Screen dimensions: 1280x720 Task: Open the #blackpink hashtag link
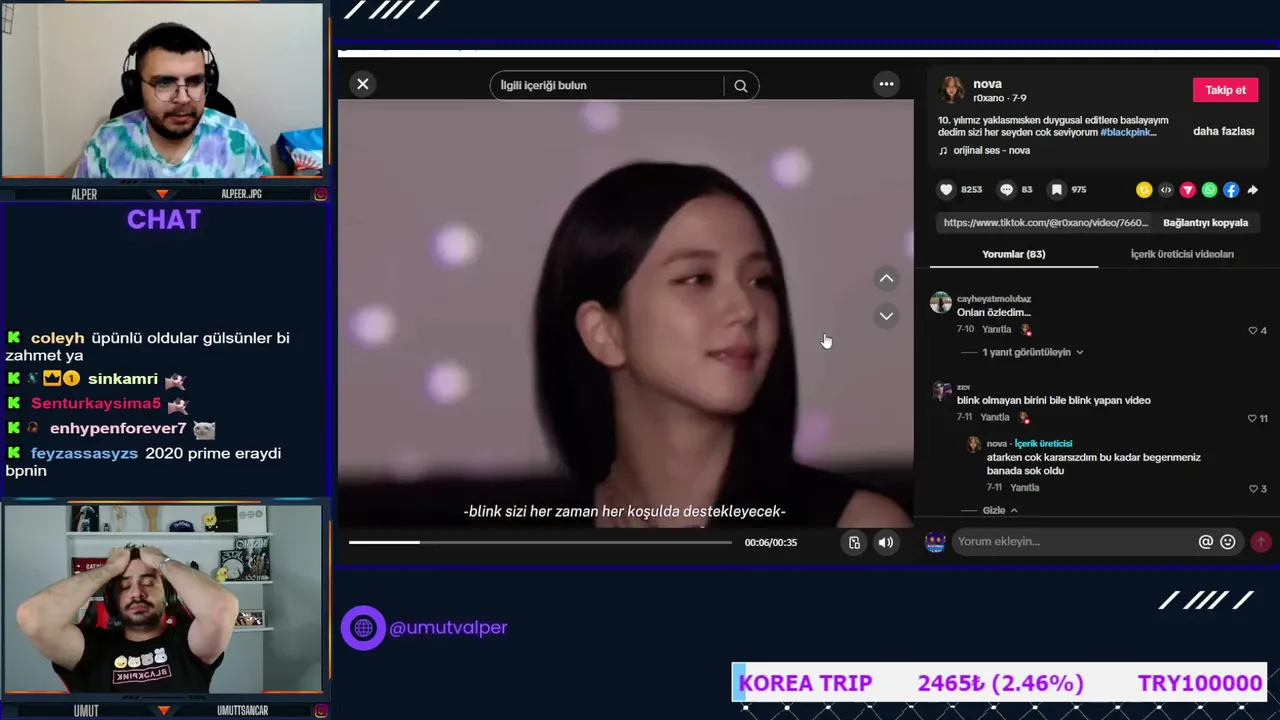1128,132
